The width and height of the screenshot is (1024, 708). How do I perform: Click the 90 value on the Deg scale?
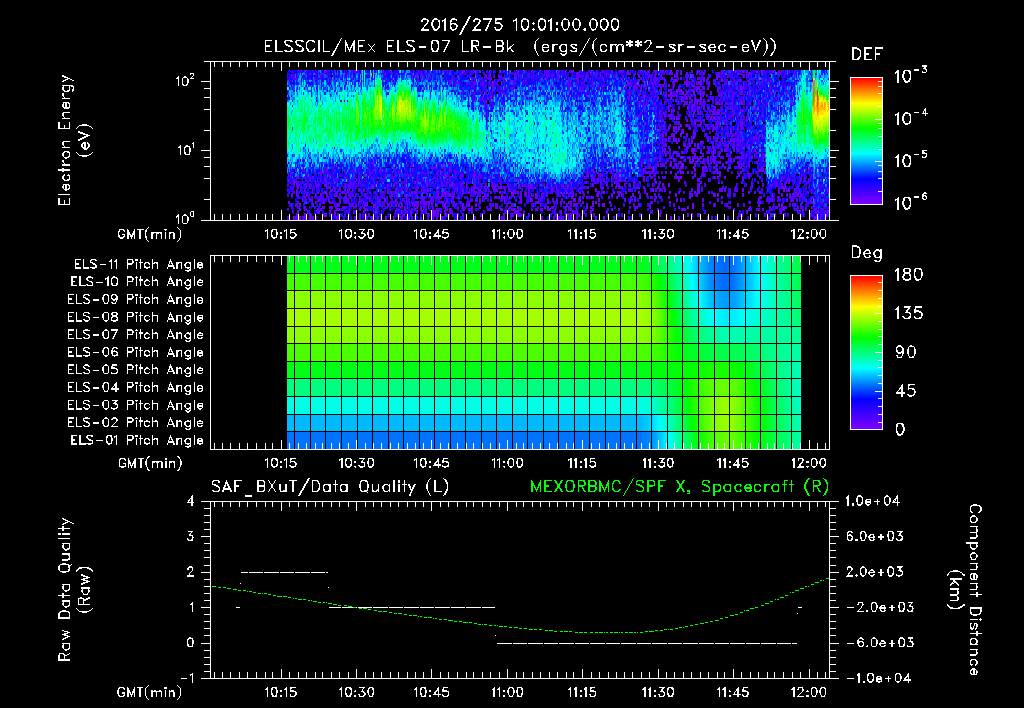coord(906,352)
